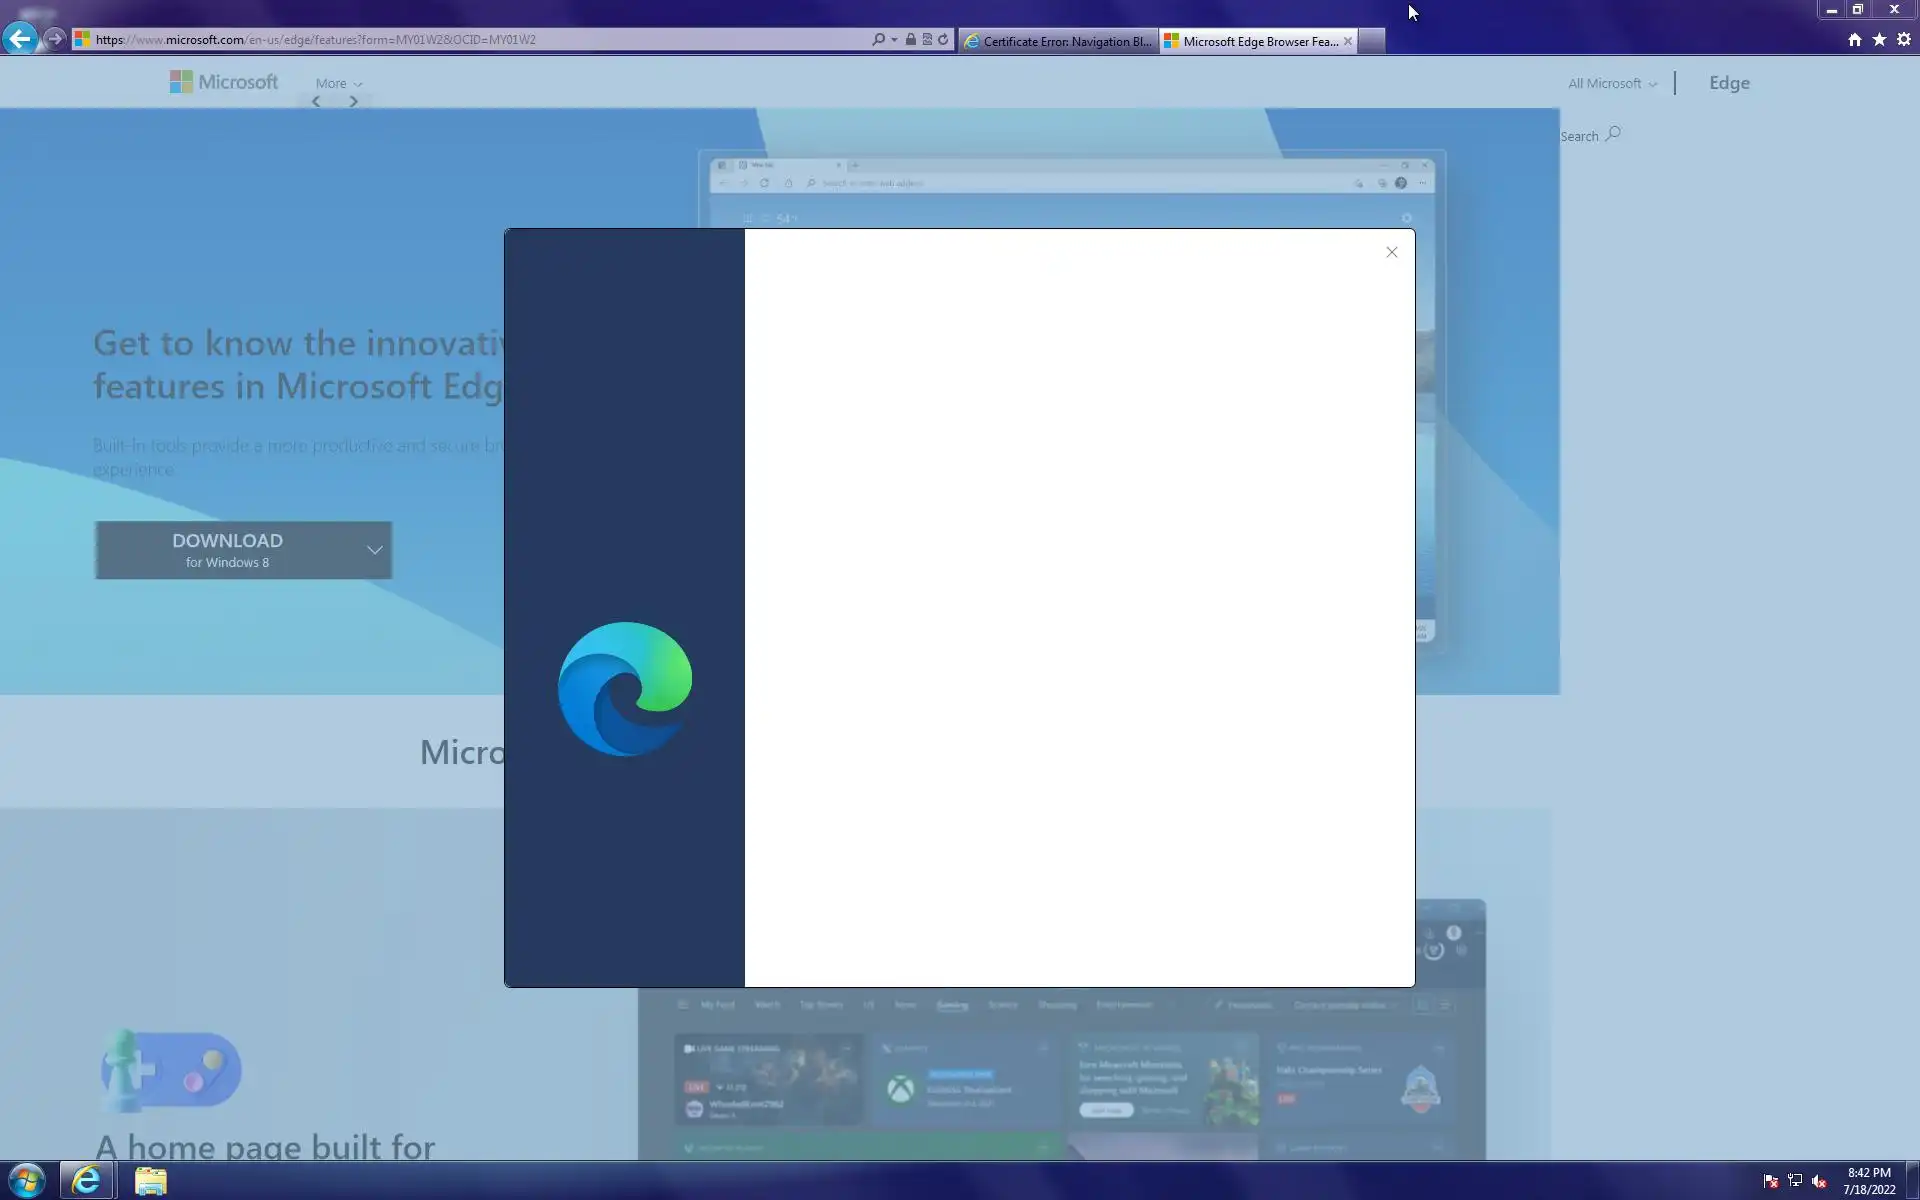Open the Home page icon
This screenshot has width=1920, height=1200.
[x=1854, y=40]
